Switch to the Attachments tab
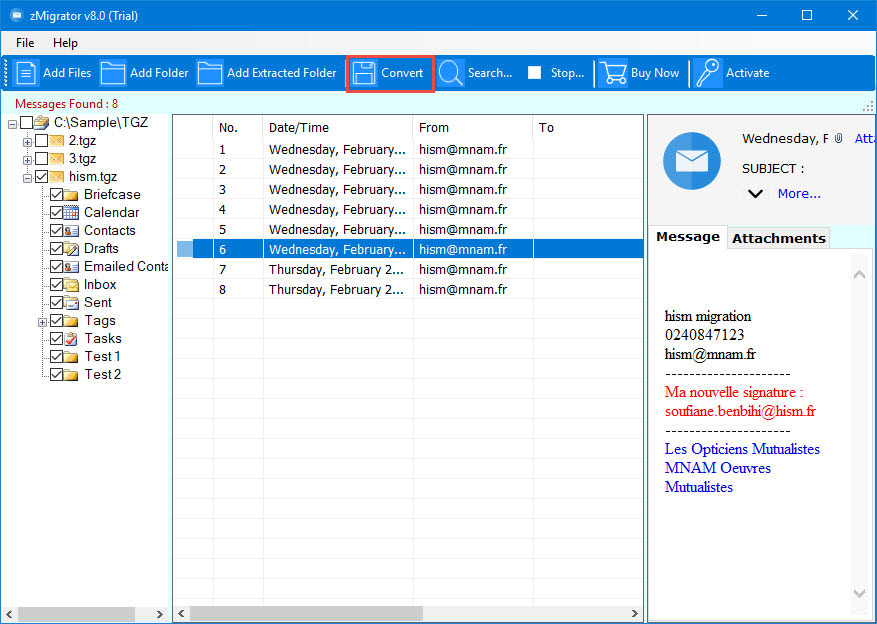Screen dimensions: 877x624 coord(779,238)
